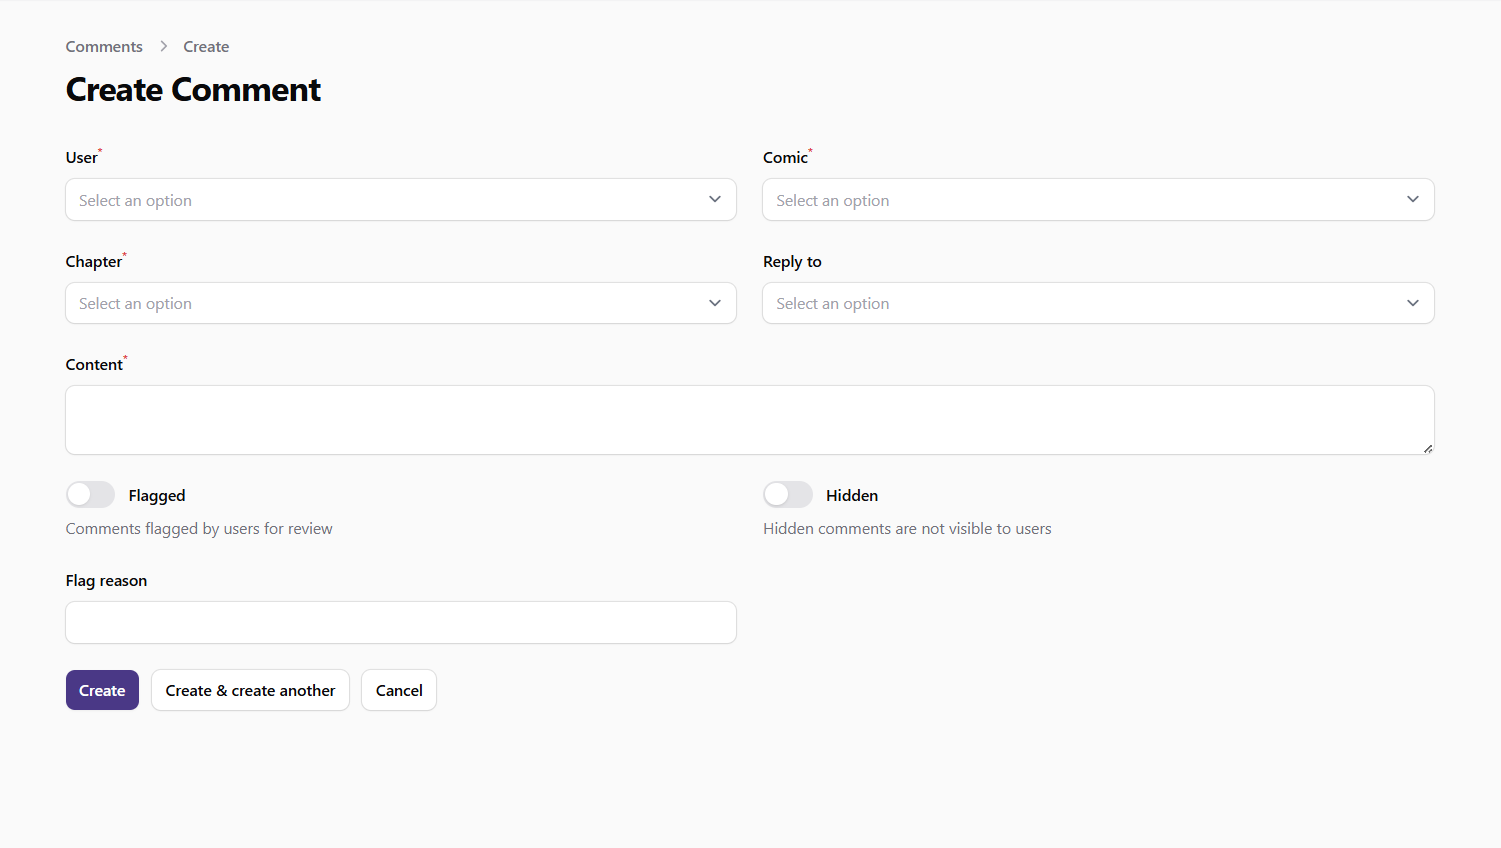Screen dimensions: 1501x848
Task: Click the chevron arrow in Chapter dropdown
Action: pyautogui.click(x=714, y=304)
